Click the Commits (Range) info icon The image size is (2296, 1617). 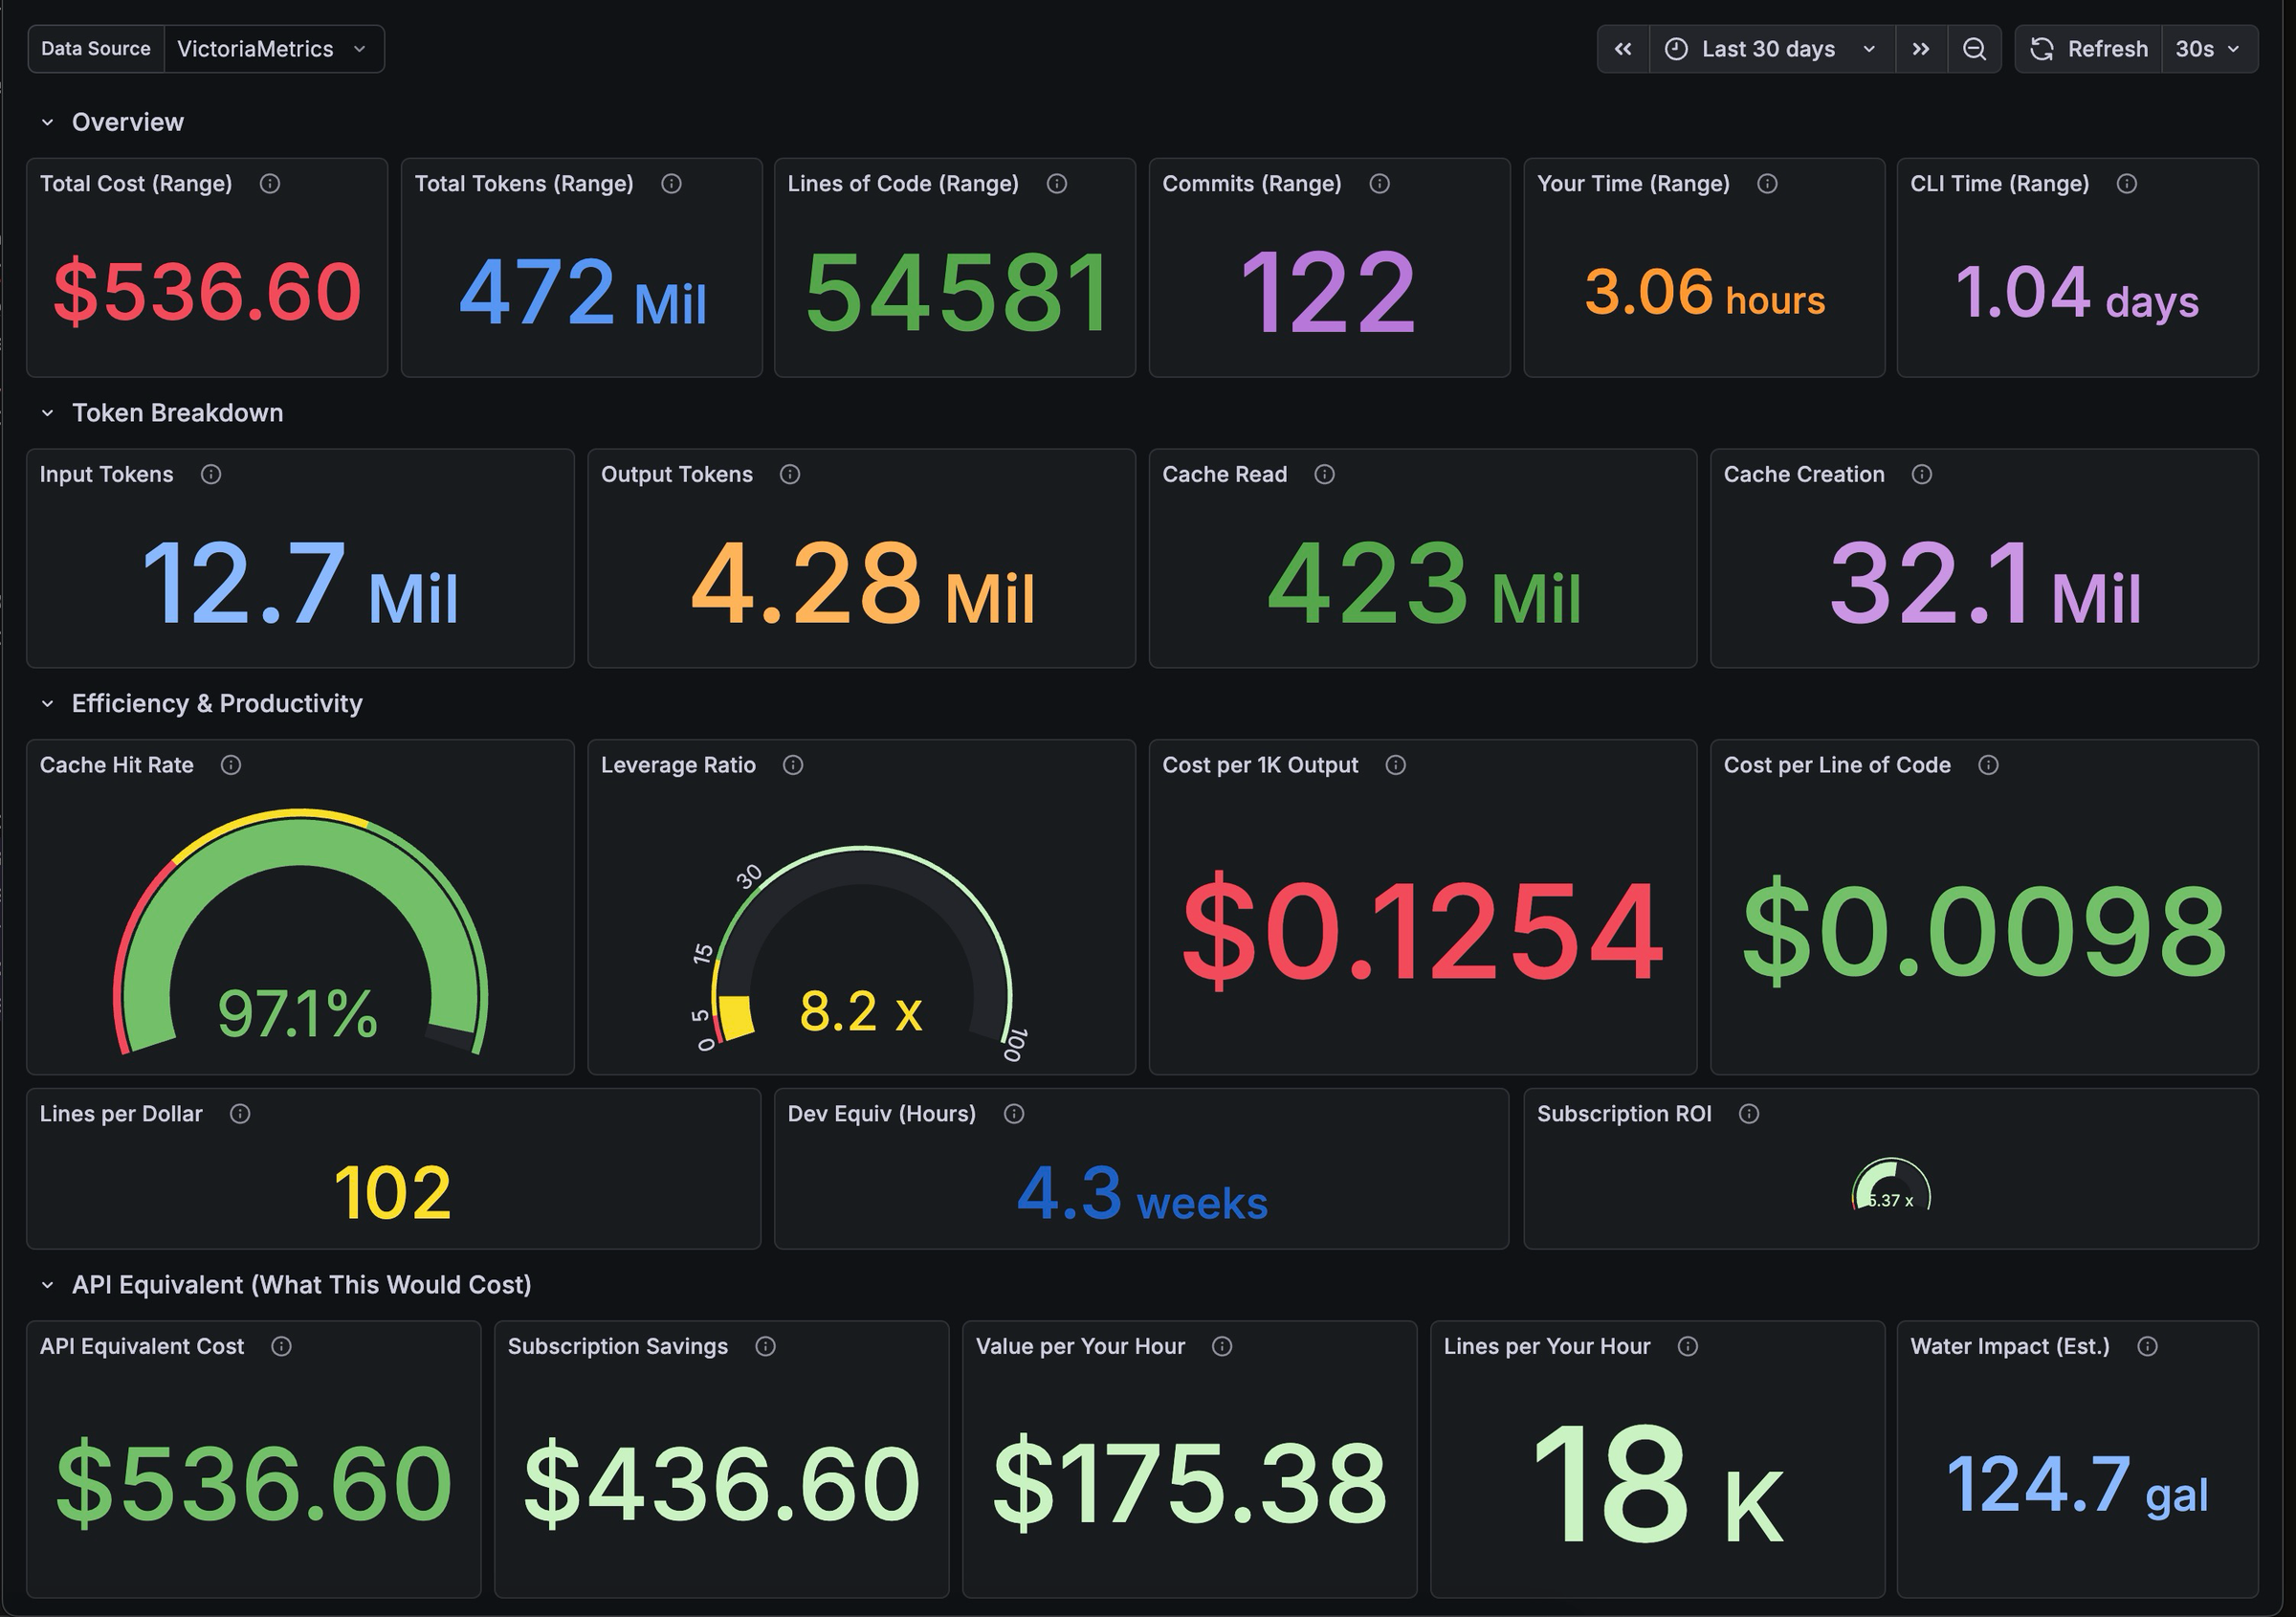tap(1379, 184)
